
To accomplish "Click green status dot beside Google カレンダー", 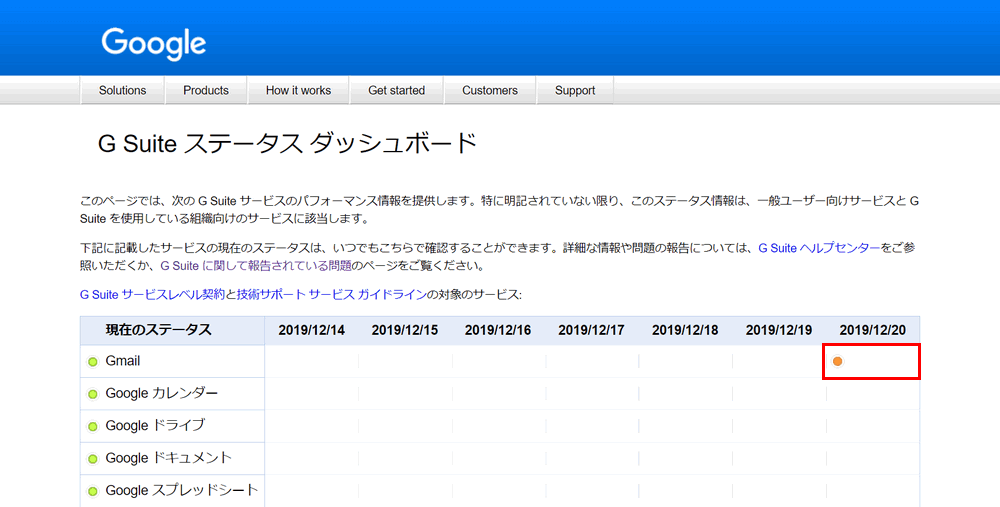I will (93, 394).
